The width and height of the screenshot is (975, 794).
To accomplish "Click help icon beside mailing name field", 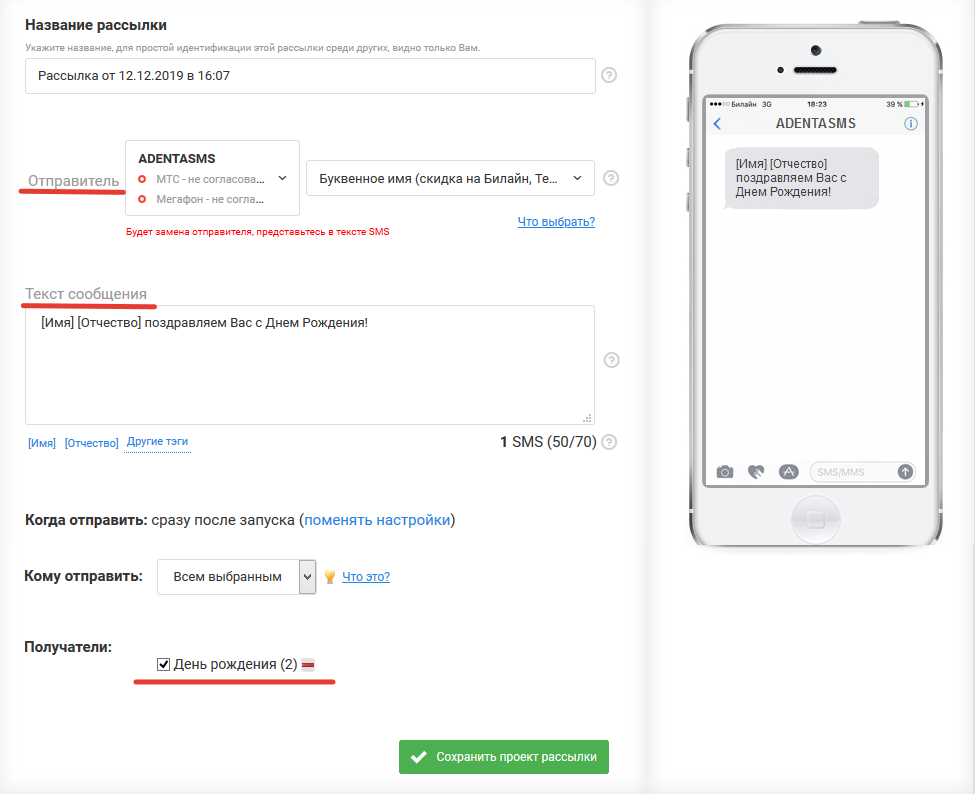I will point(609,75).
